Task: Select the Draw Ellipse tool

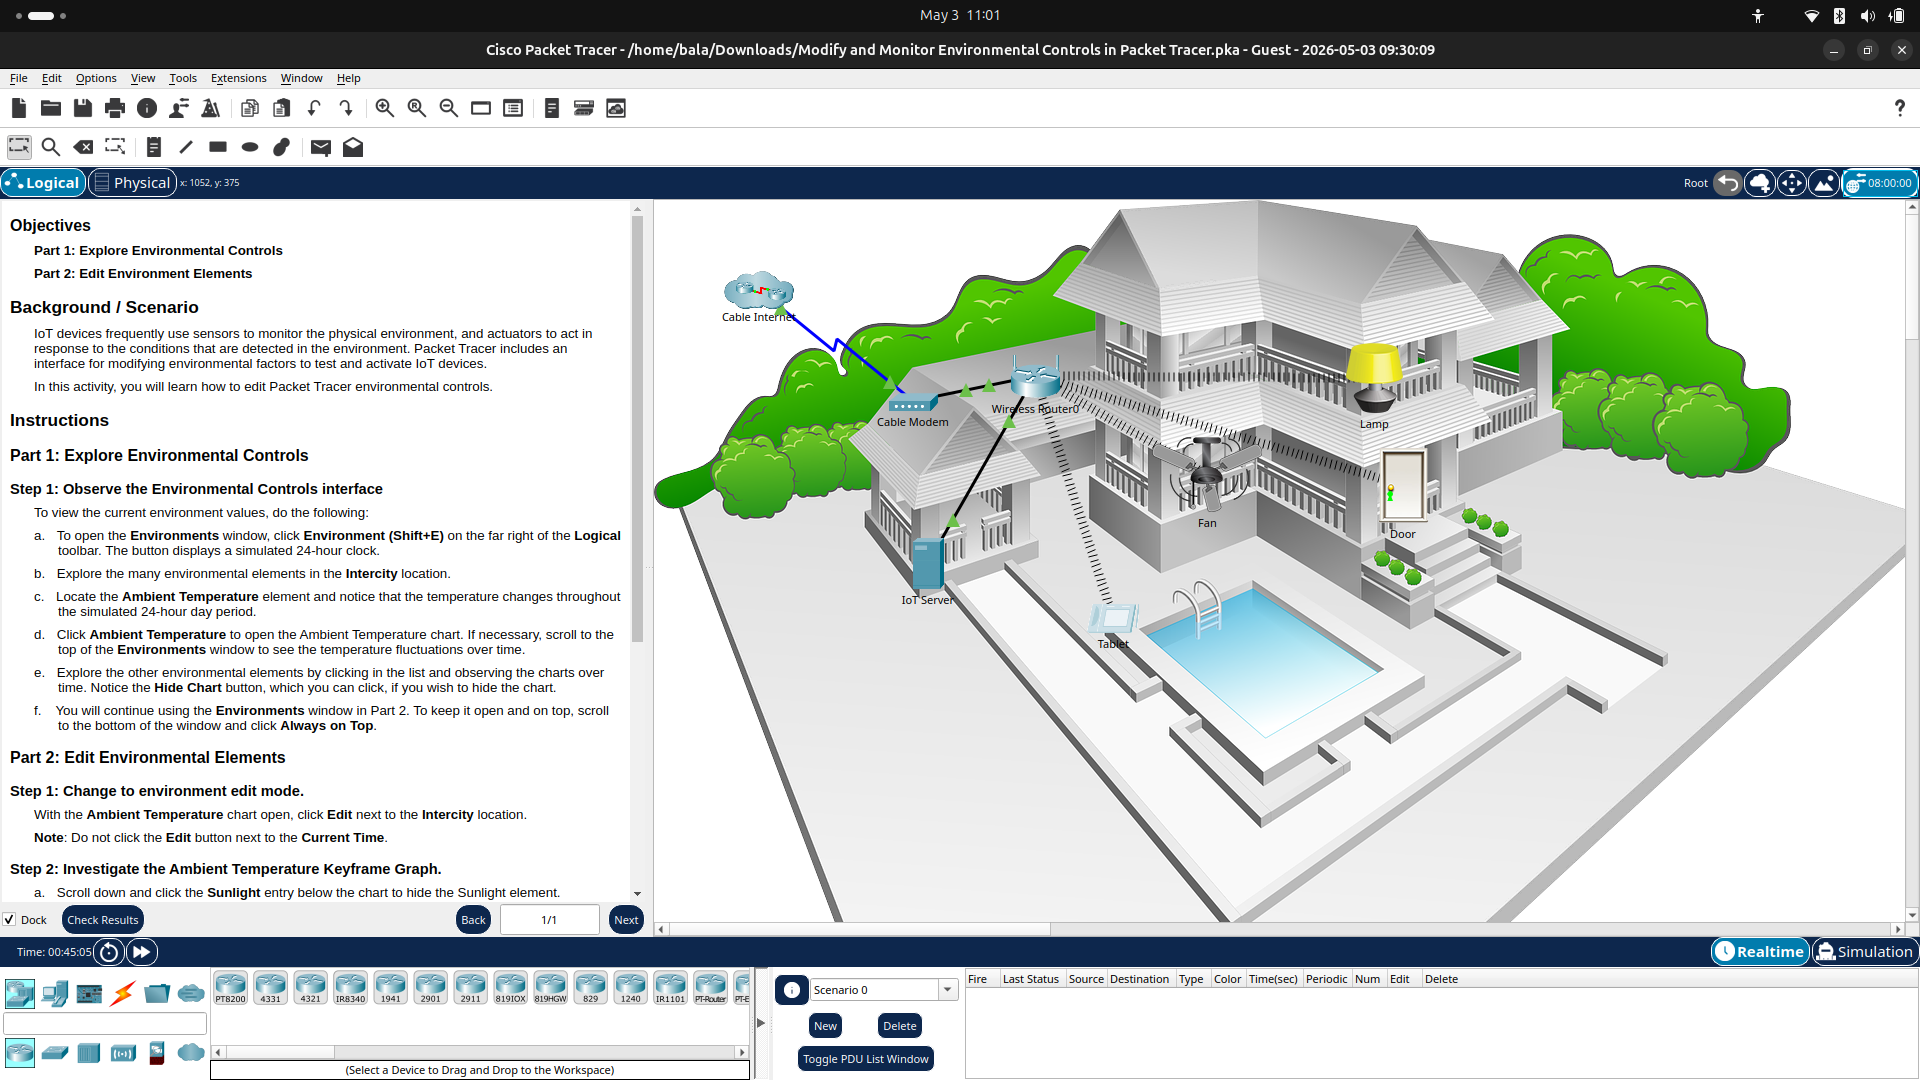Action: pyautogui.click(x=250, y=147)
